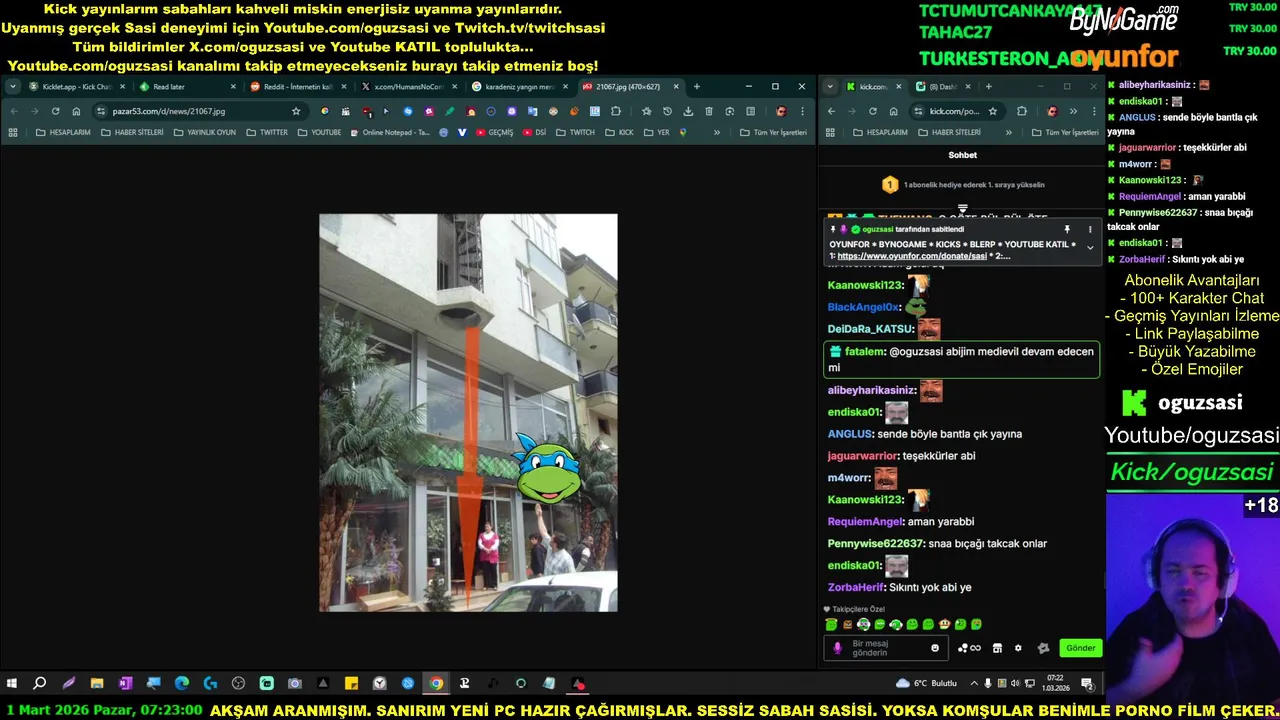The height and width of the screenshot is (720, 1280).
Task: Unpin the pinned chat message
Action: (x=1067, y=229)
